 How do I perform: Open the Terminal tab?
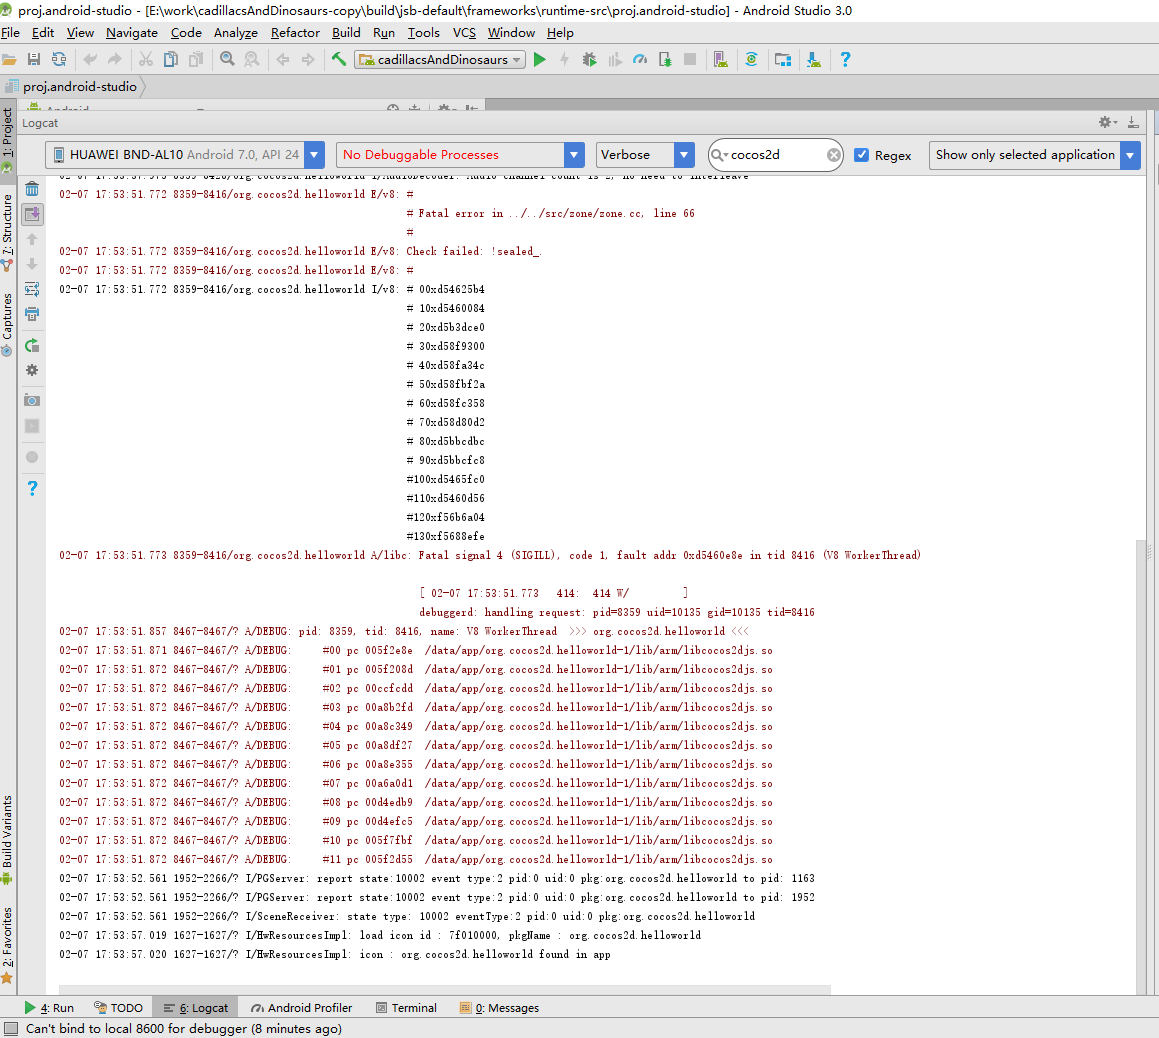pyautogui.click(x=407, y=1008)
